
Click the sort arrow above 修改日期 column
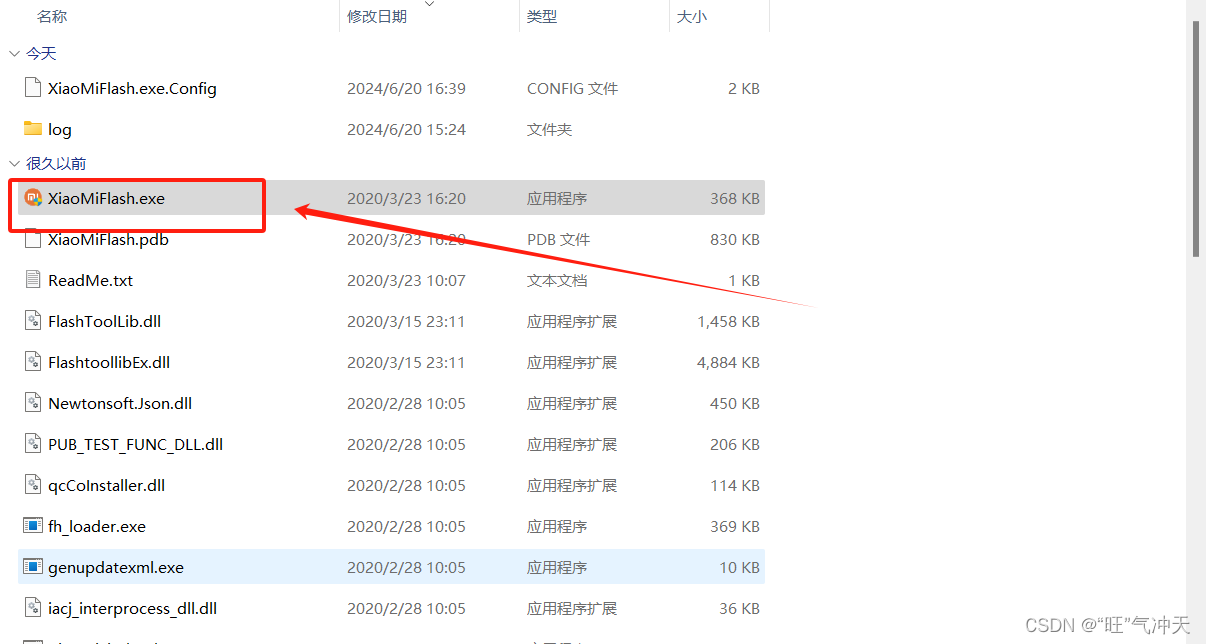(x=430, y=5)
